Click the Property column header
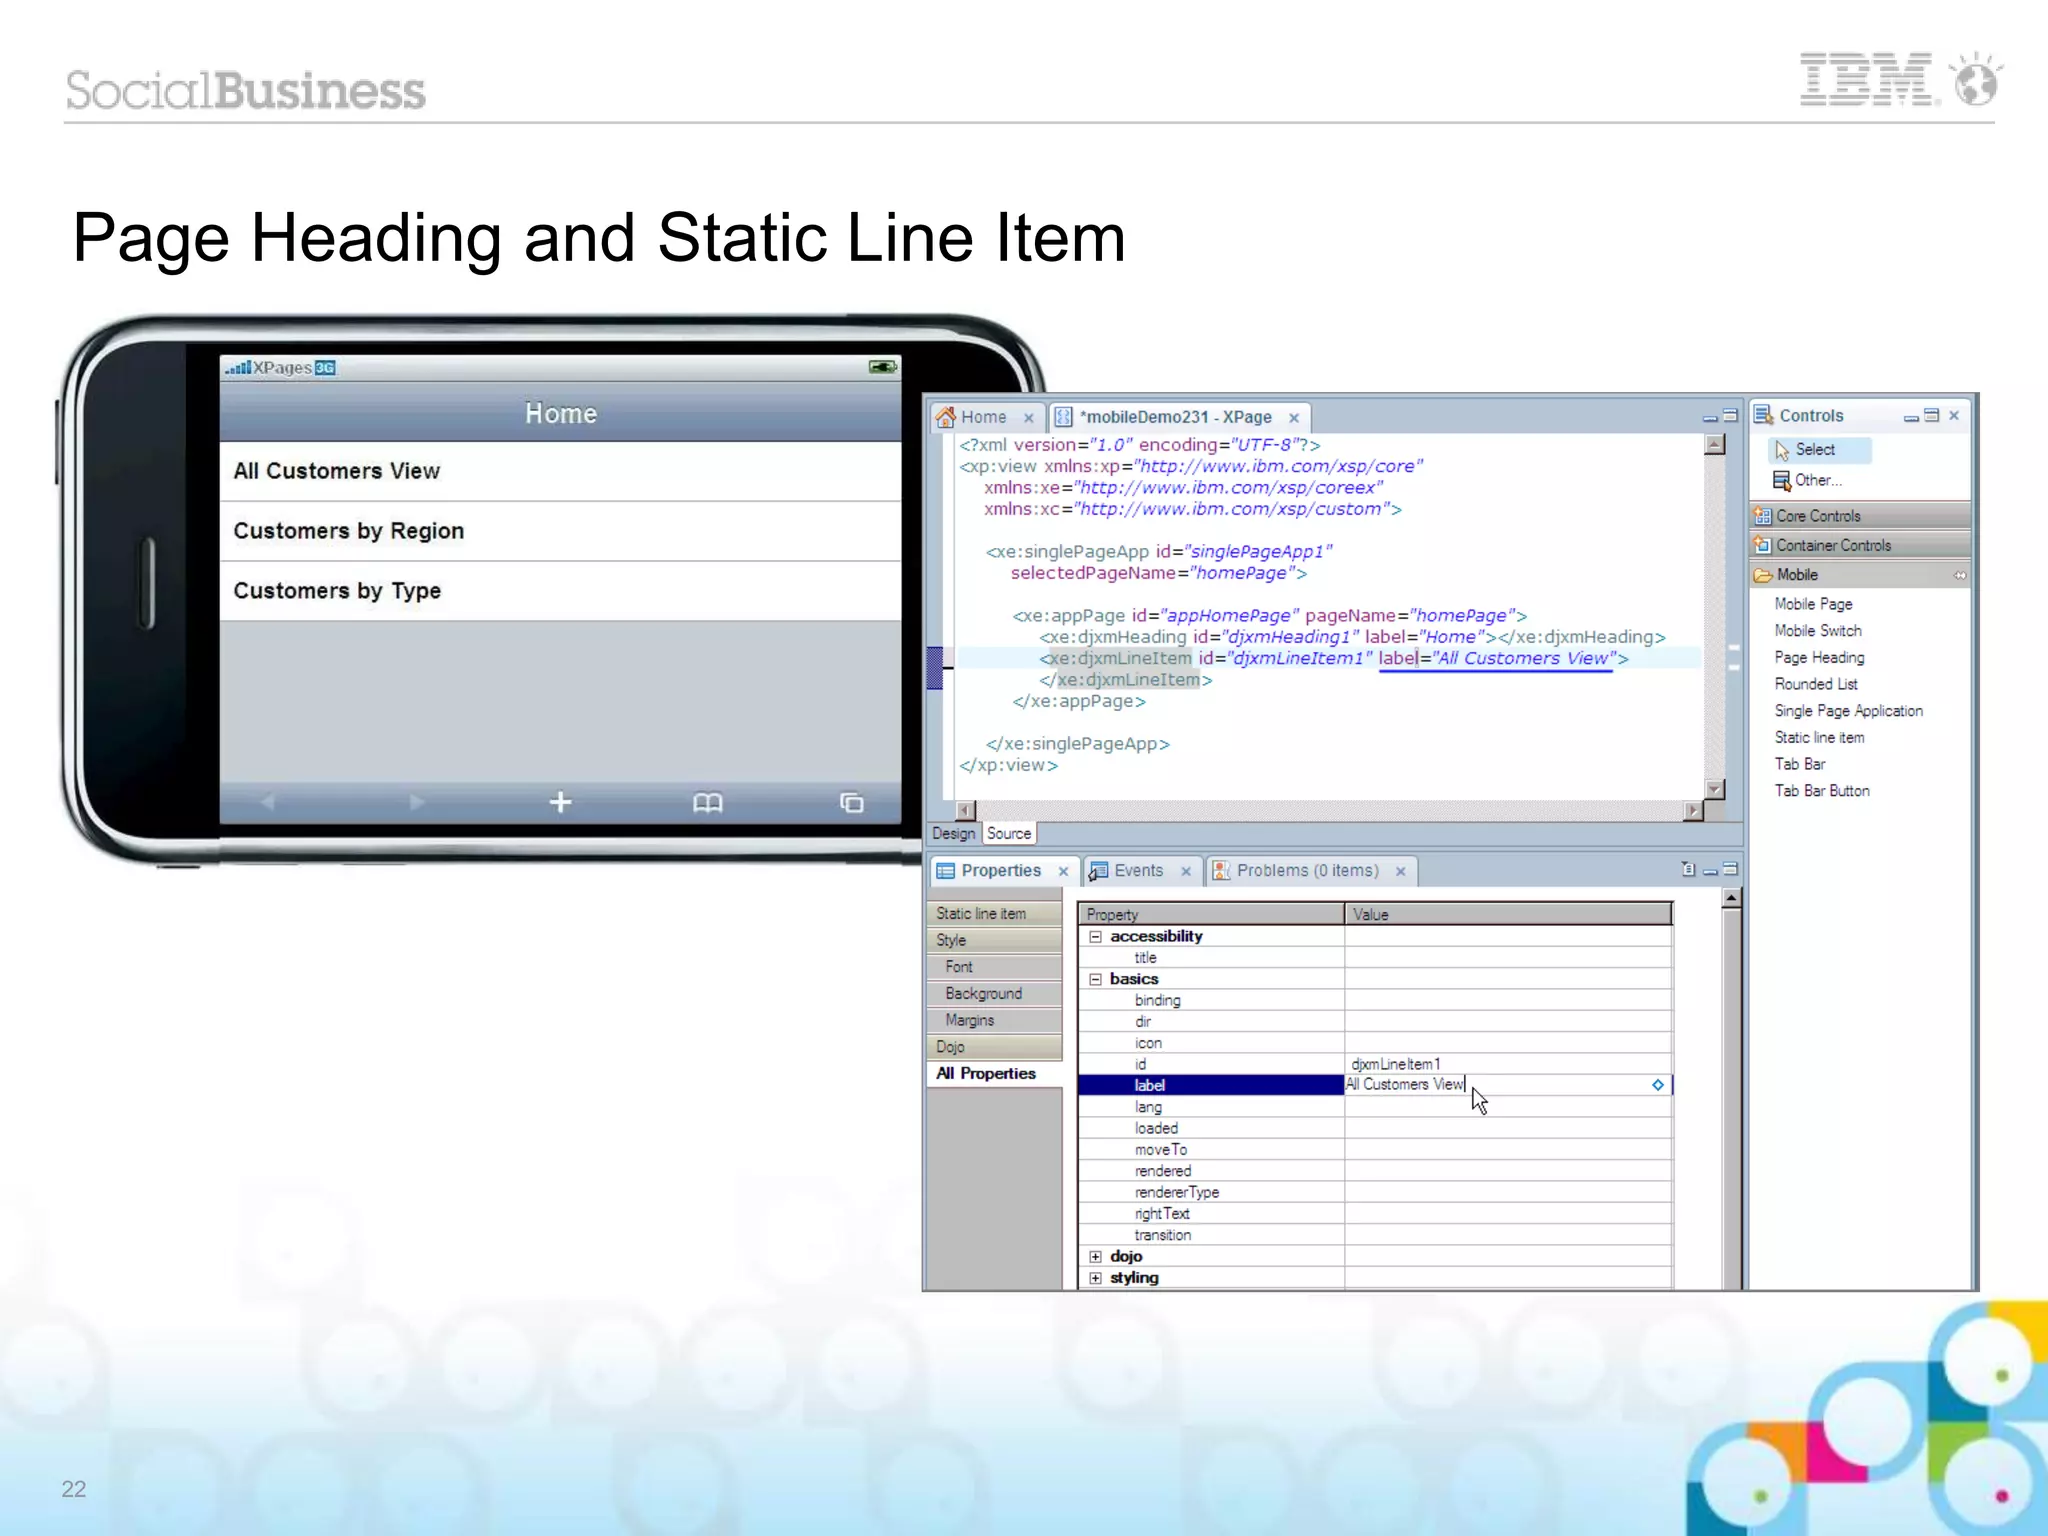 [1211, 914]
